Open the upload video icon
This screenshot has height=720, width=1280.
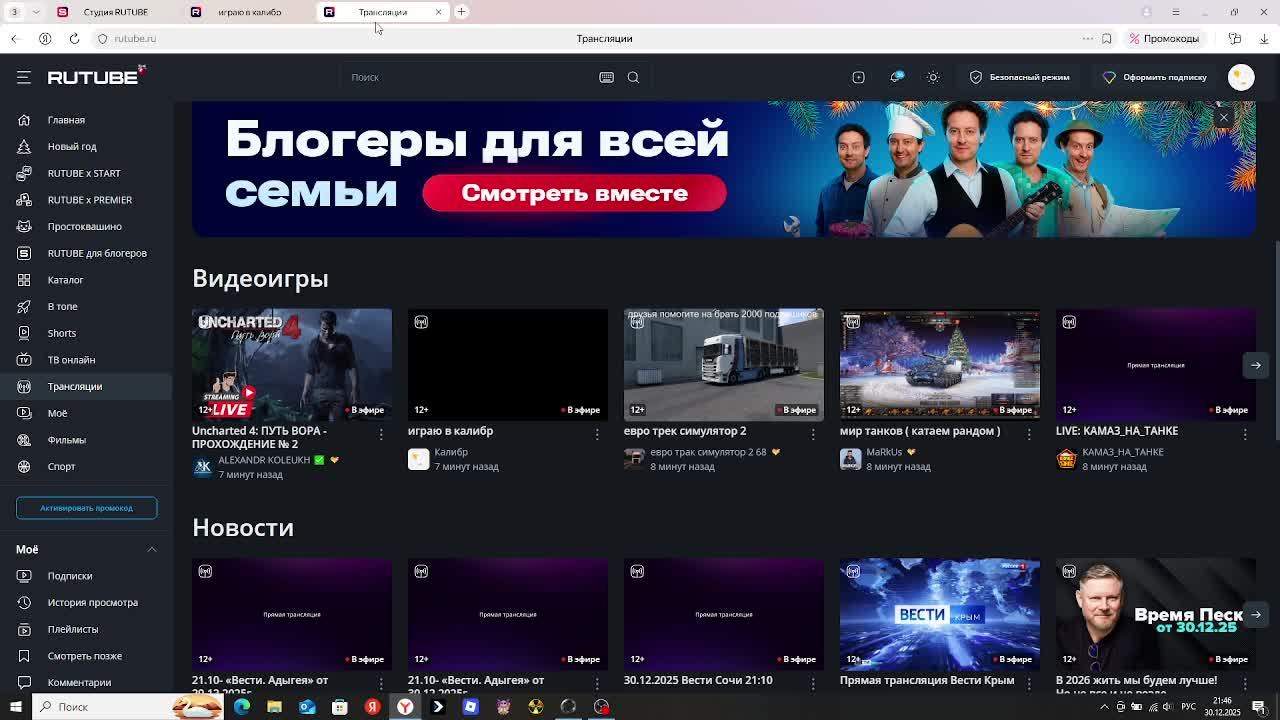858,77
